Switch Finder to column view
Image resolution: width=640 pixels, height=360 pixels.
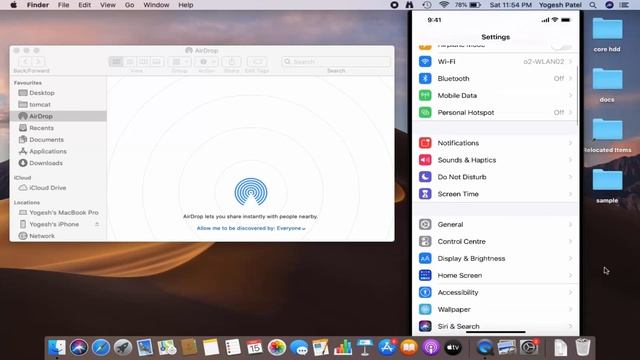coord(143,62)
